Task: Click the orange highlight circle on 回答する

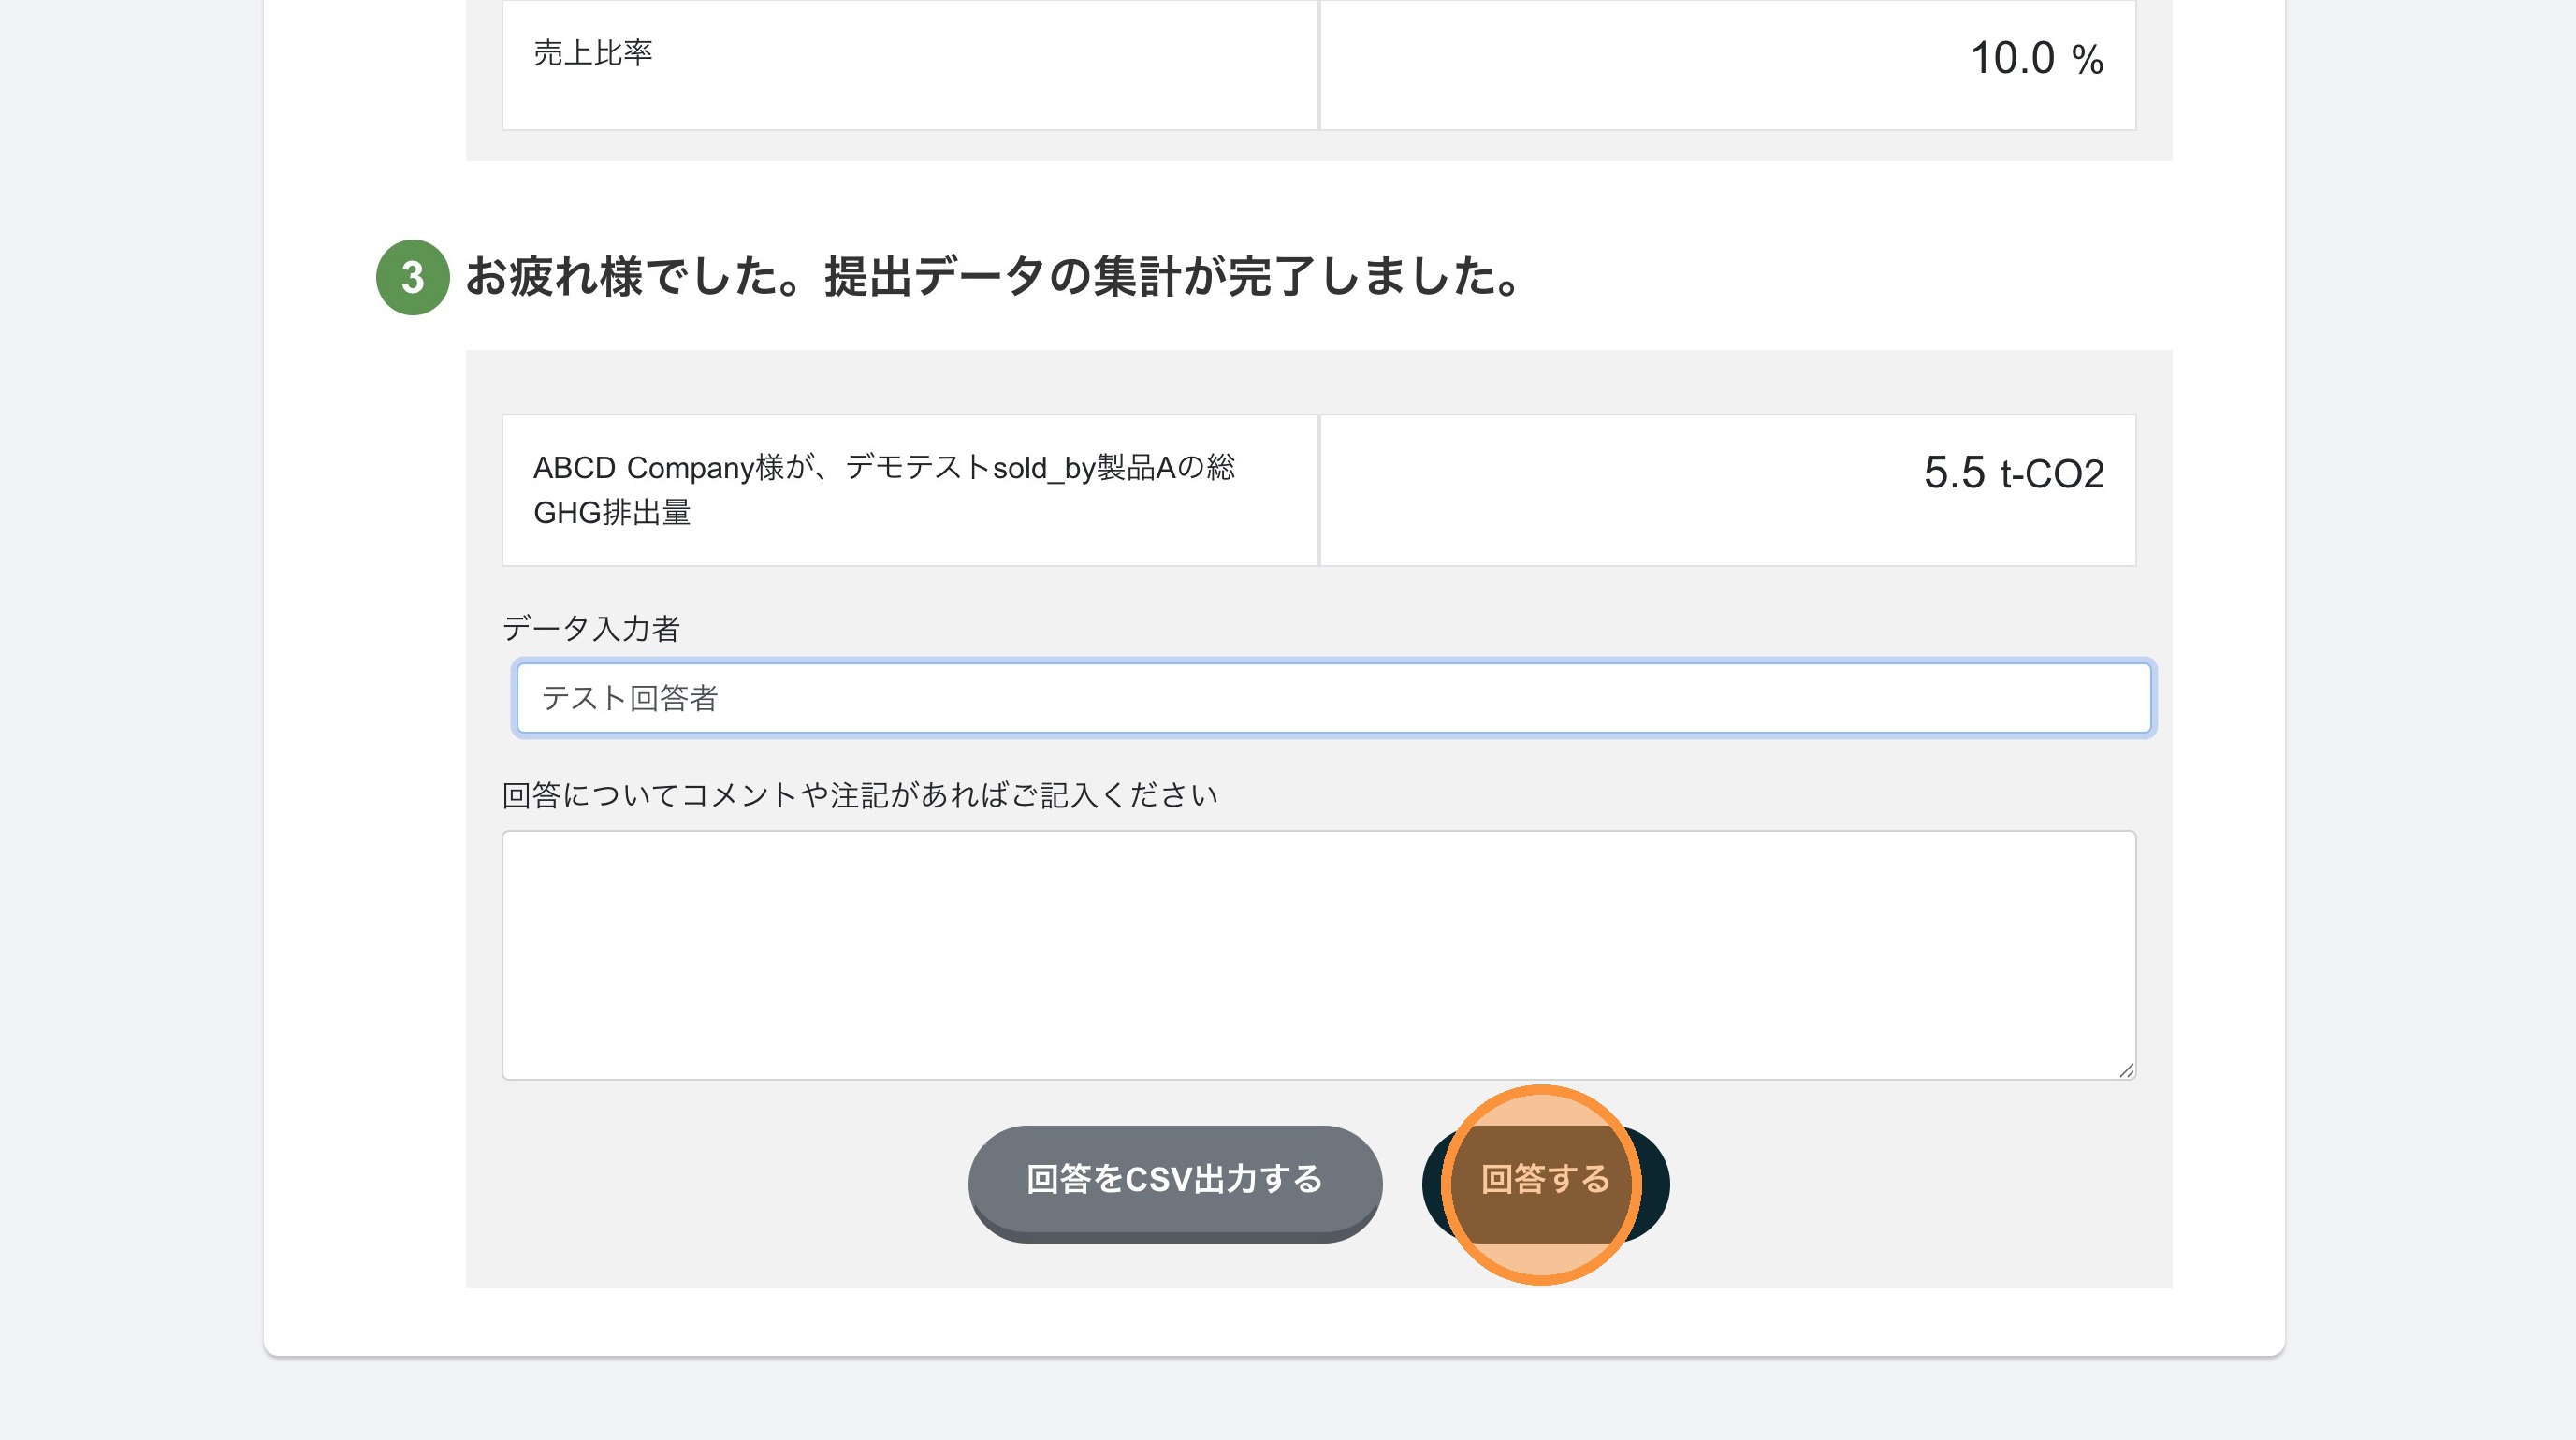Action: (1541, 1184)
